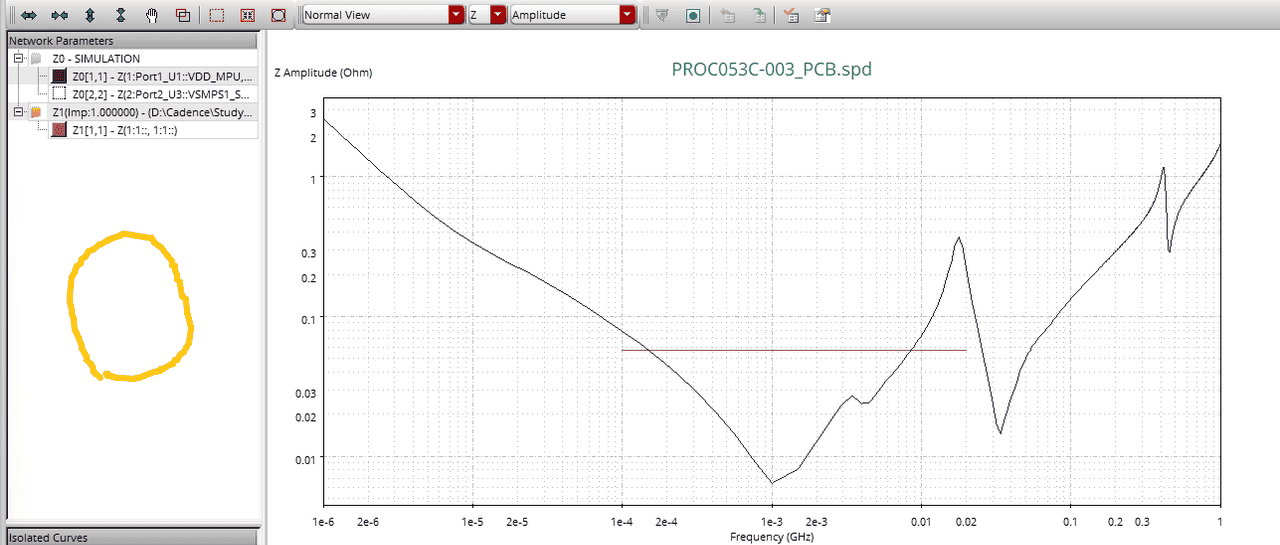Select the dashed rectangle zoom-area tool

[216, 15]
